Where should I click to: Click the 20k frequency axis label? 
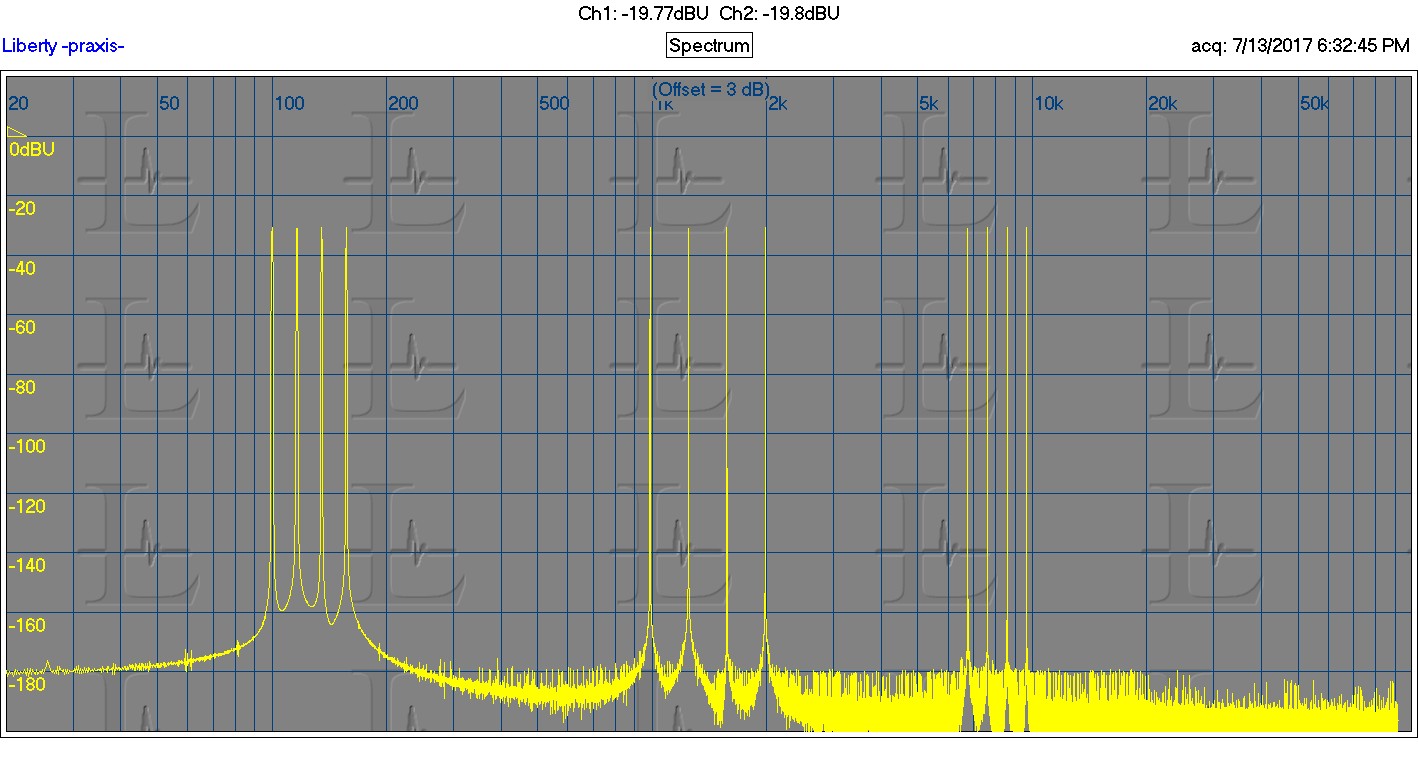coord(1163,103)
